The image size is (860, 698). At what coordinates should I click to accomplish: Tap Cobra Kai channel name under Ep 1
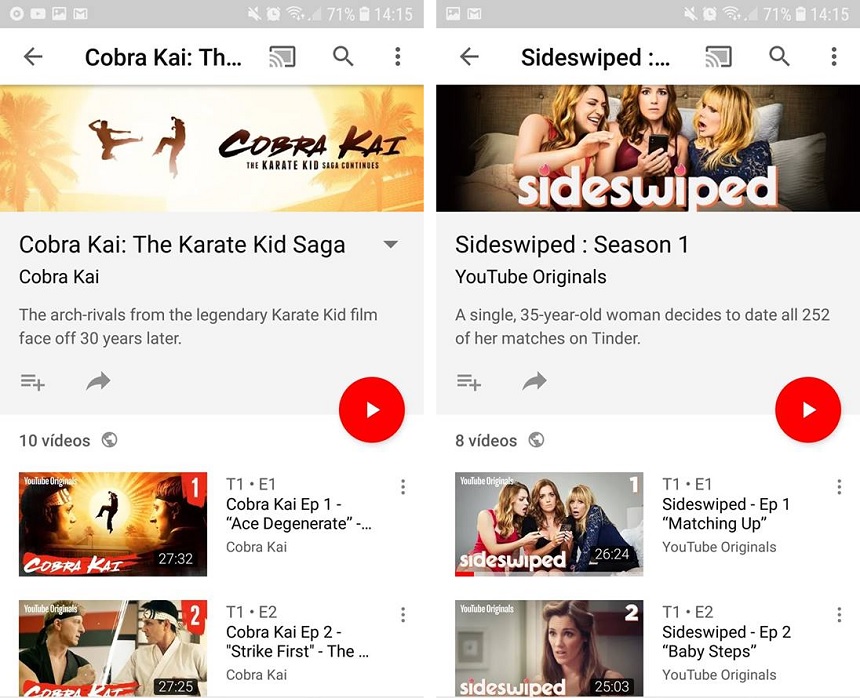pos(257,547)
